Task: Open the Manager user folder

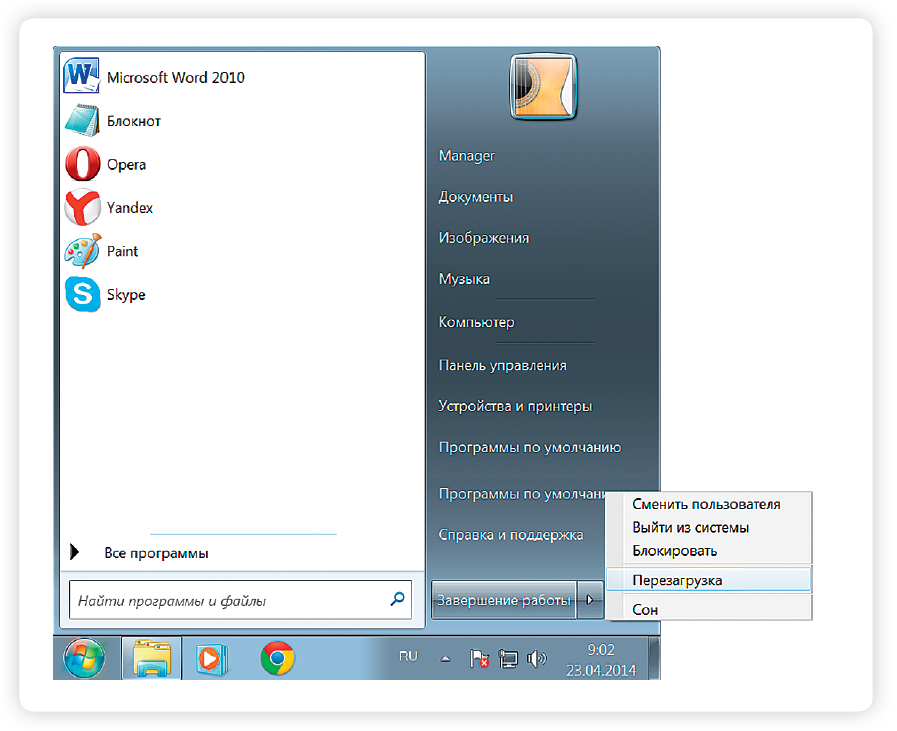Action: tap(466, 156)
